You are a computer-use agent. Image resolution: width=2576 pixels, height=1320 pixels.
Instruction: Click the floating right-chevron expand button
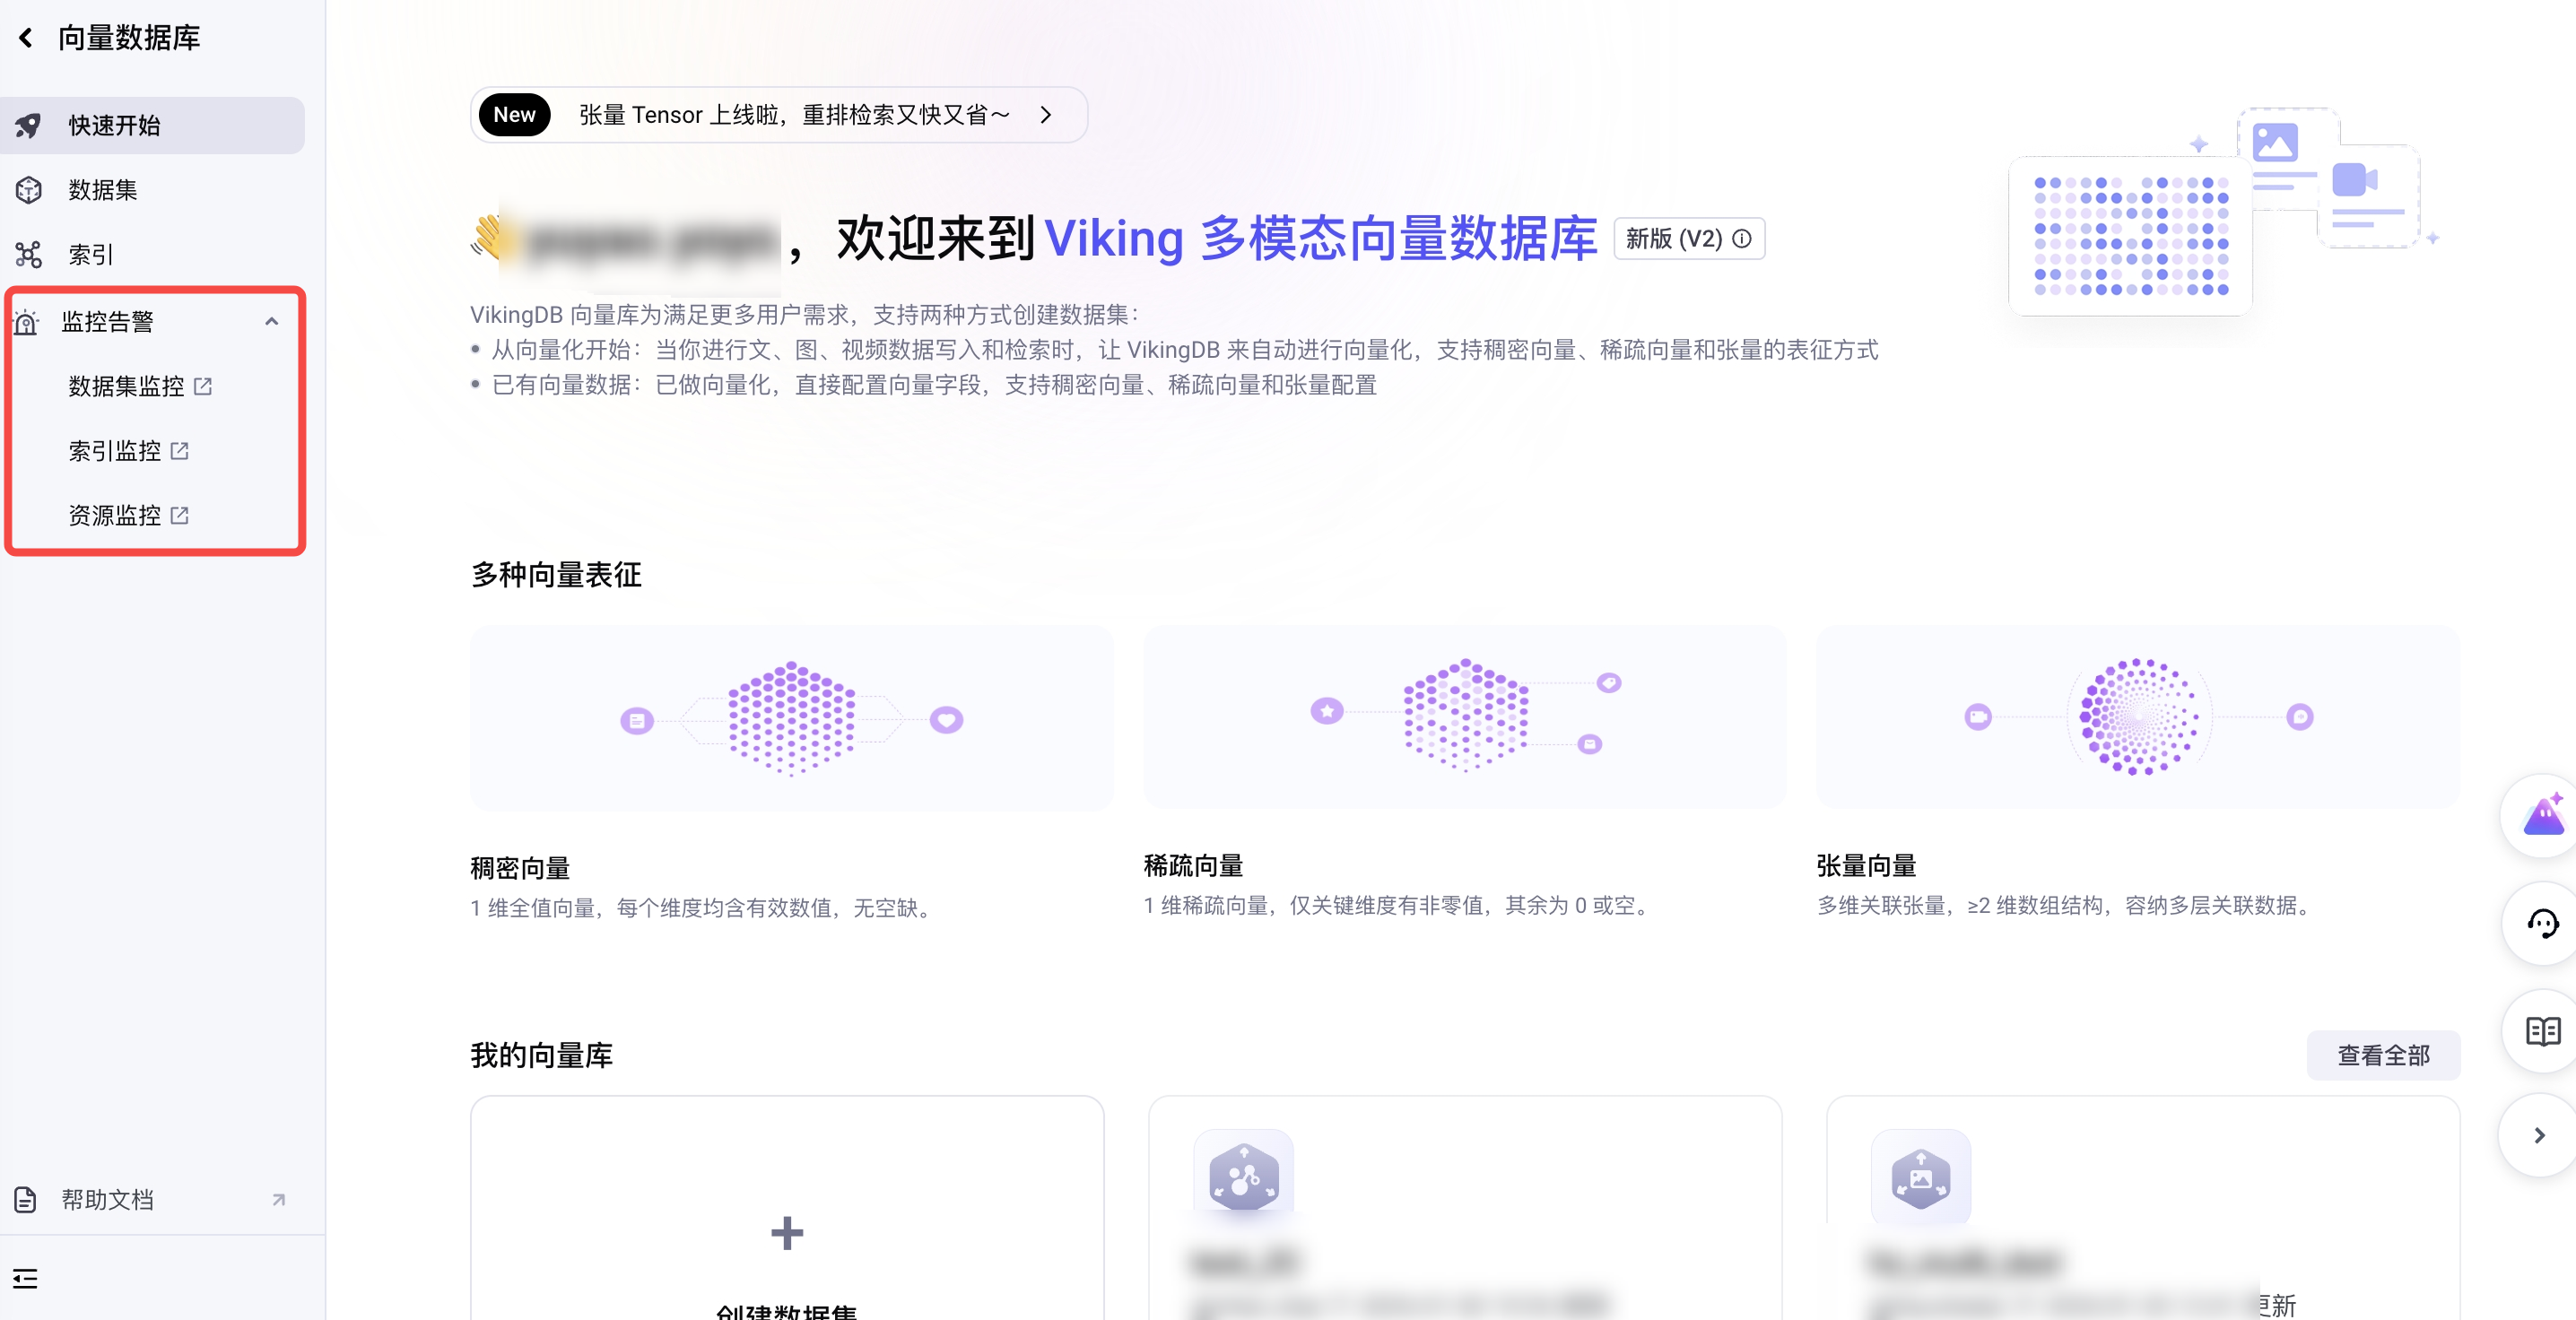[2539, 1135]
